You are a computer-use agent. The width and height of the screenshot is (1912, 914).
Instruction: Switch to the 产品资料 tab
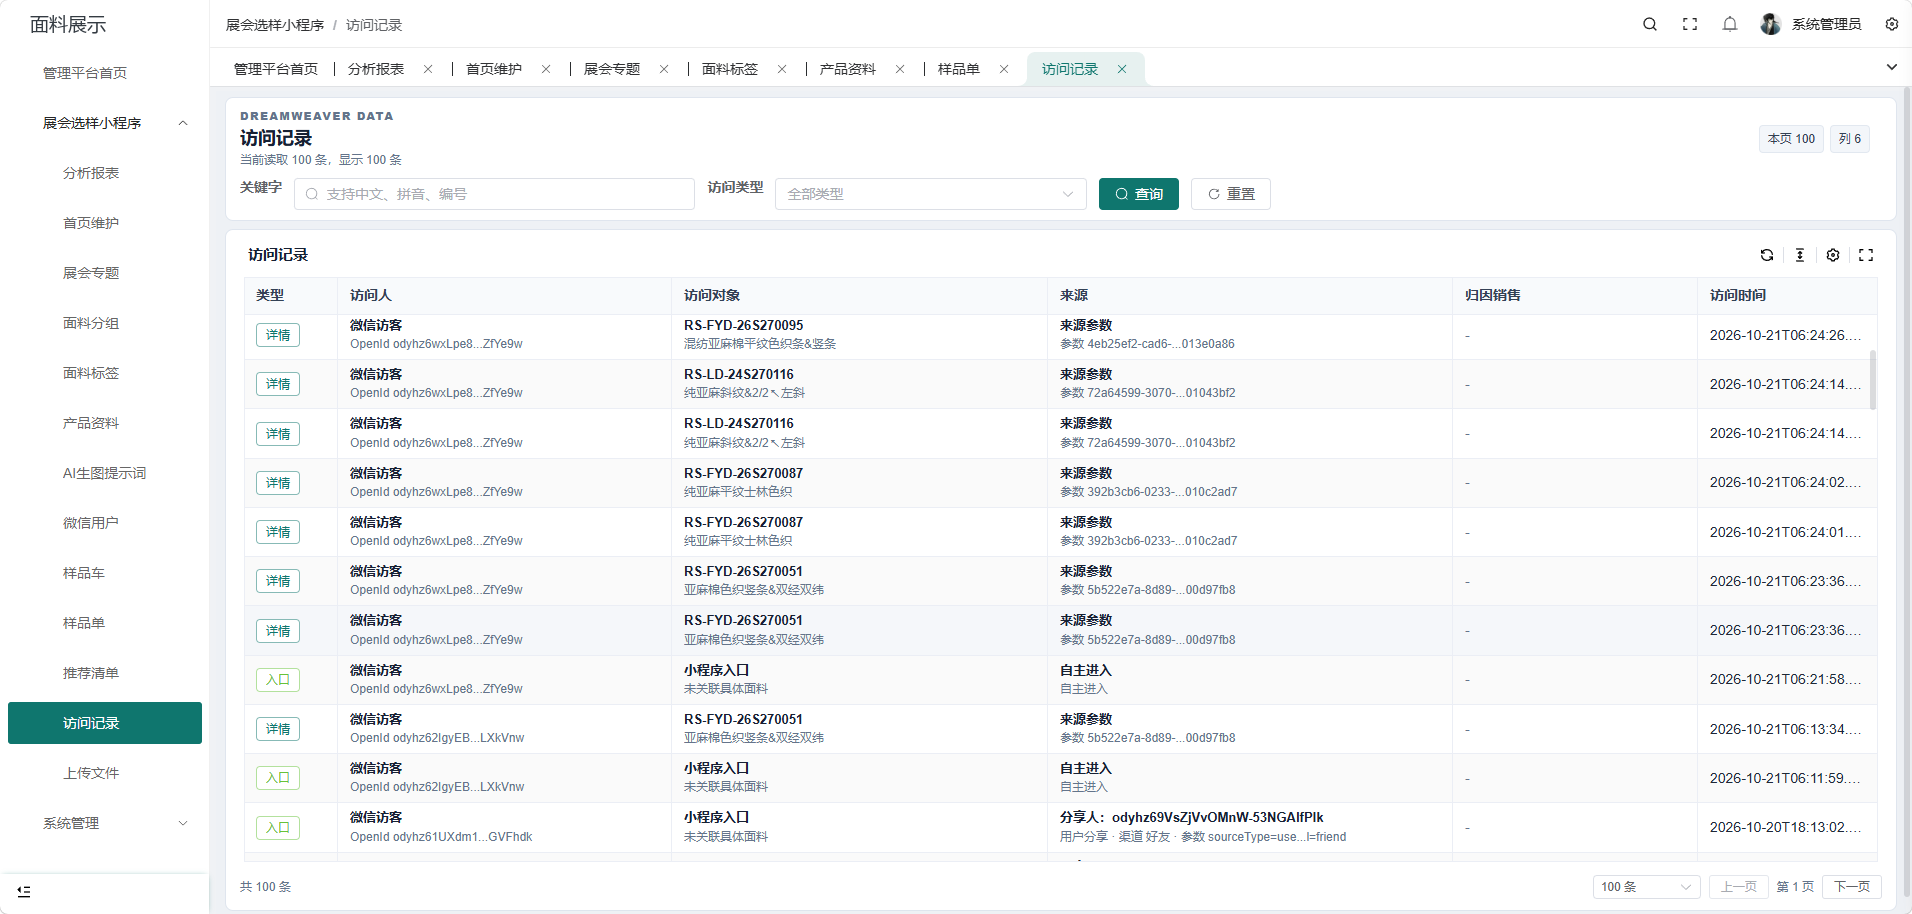(x=847, y=69)
